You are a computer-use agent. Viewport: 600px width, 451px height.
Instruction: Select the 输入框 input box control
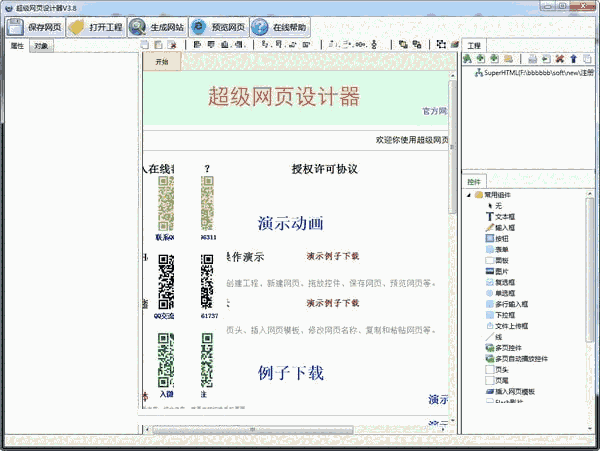pyautogui.click(x=501, y=228)
